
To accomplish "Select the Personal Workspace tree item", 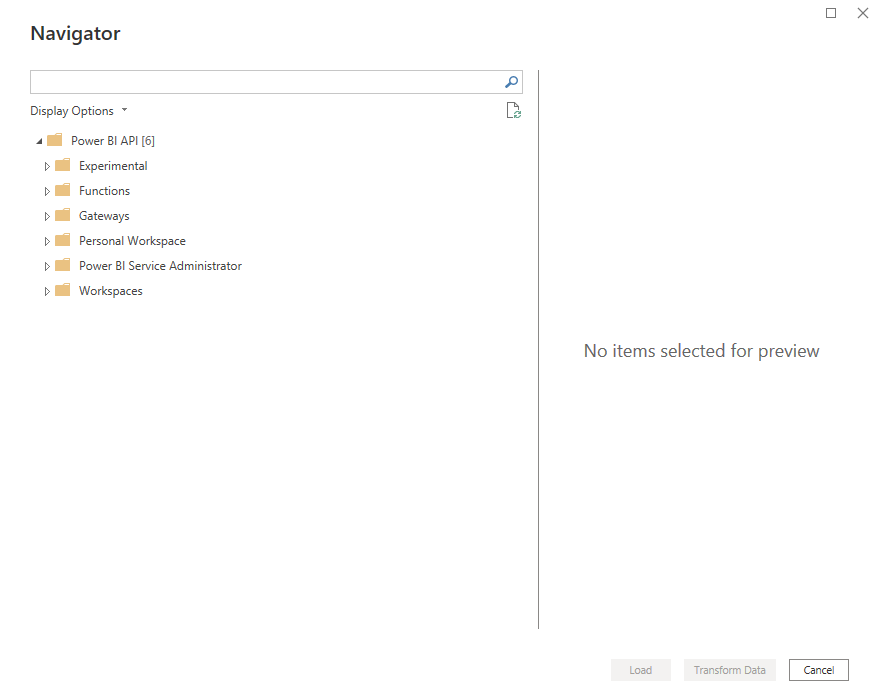I will [131, 240].
